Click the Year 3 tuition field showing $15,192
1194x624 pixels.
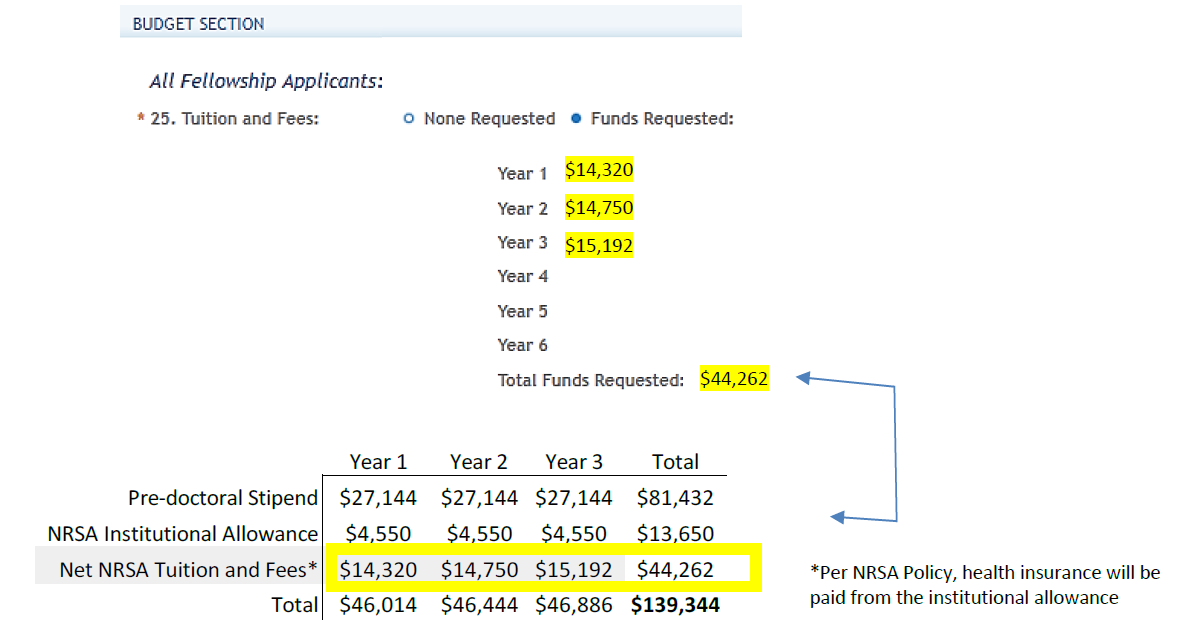tap(599, 245)
